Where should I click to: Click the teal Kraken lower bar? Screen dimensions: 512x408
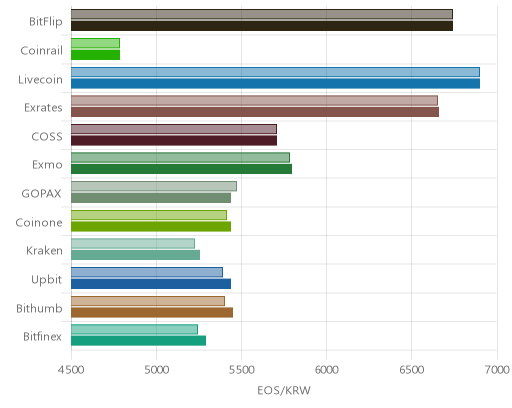coord(135,255)
